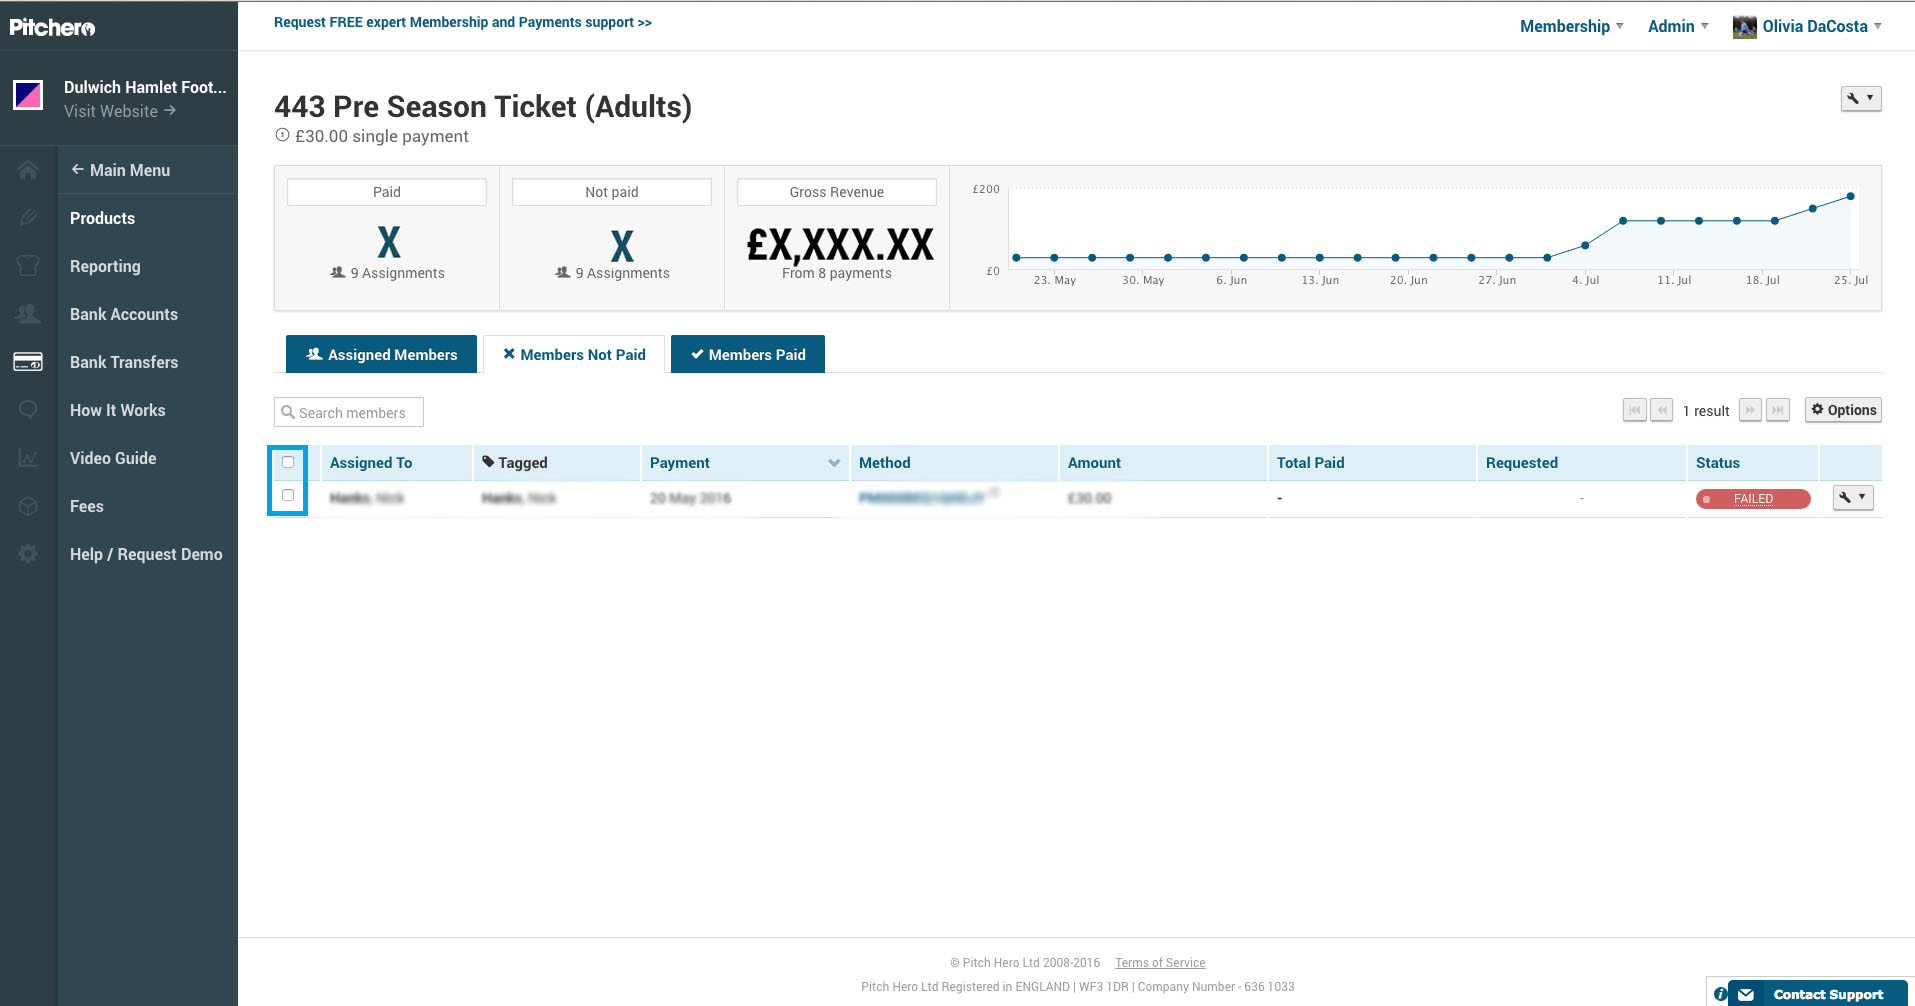Open the wrench actions dropdown in table row

click(1852, 497)
